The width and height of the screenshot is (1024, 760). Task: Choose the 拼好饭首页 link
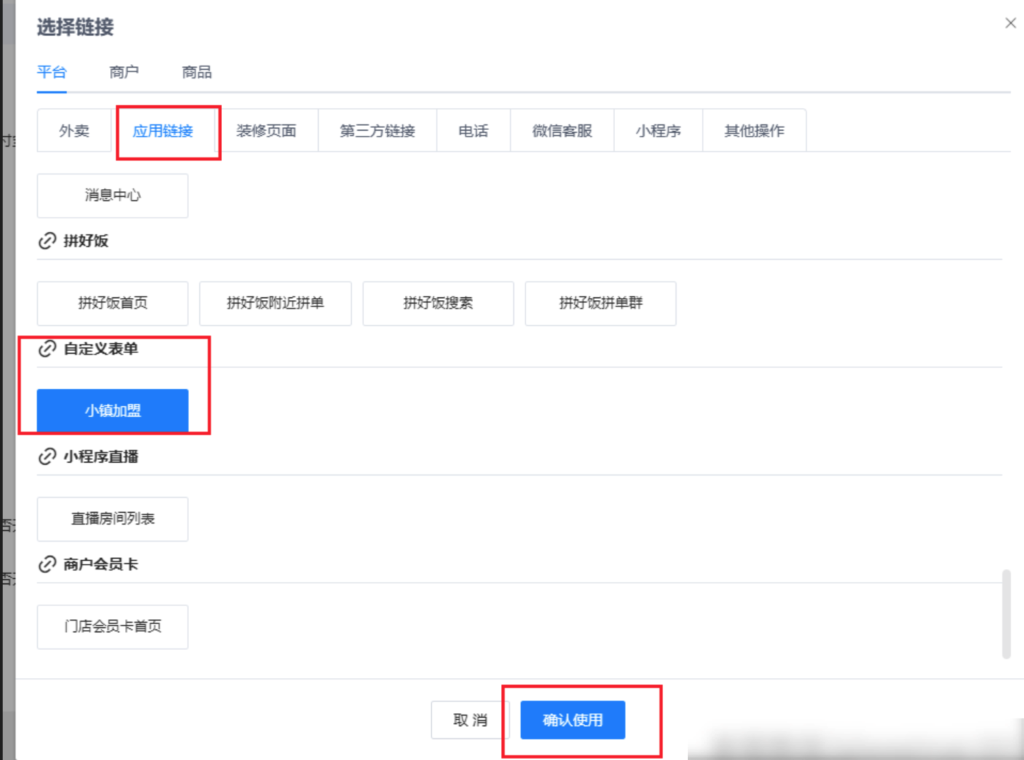tap(112, 303)
